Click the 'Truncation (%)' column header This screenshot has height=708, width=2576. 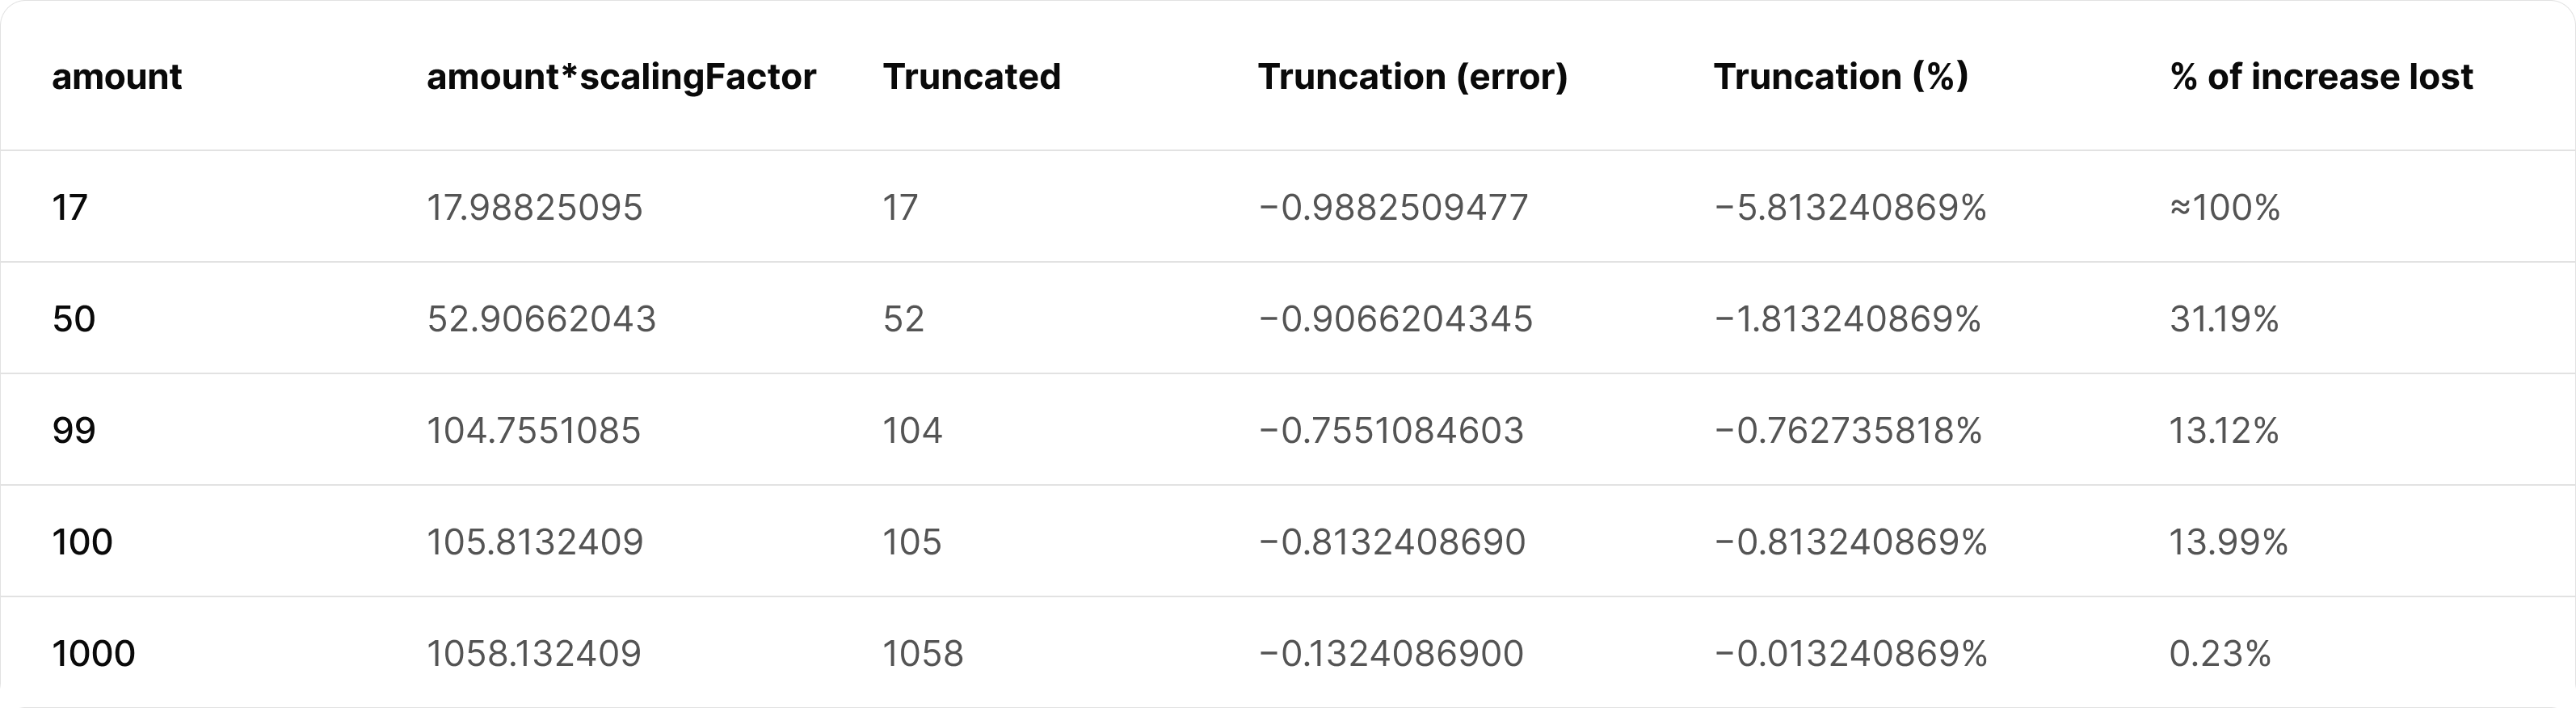pyautogui.click(x=1840, y=77)
